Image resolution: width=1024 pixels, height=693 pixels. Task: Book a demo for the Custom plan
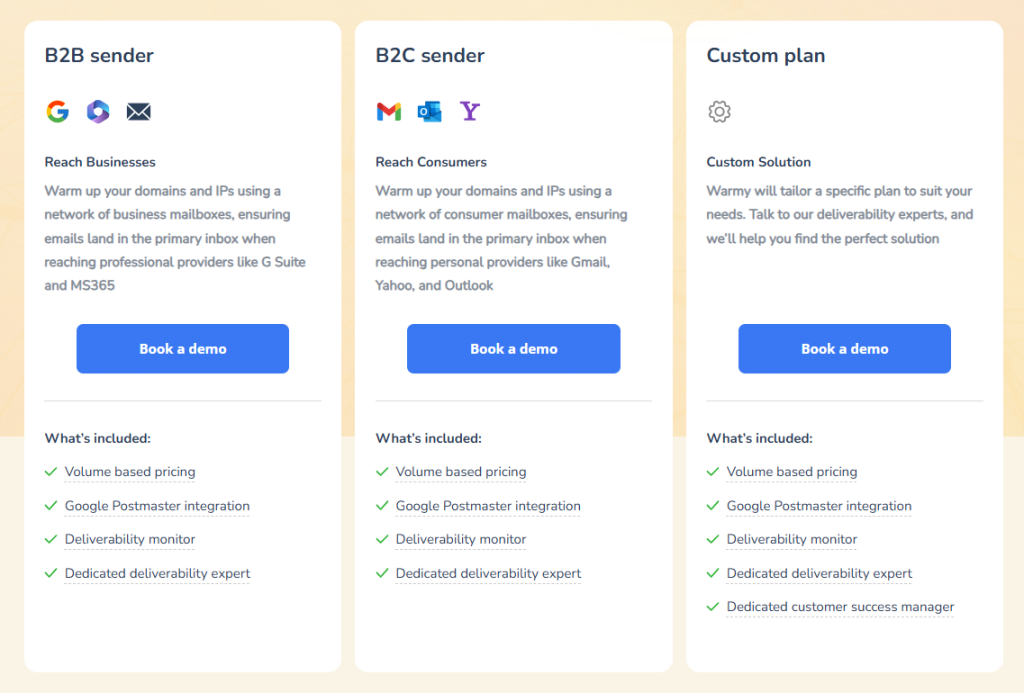tap(844, 348)
